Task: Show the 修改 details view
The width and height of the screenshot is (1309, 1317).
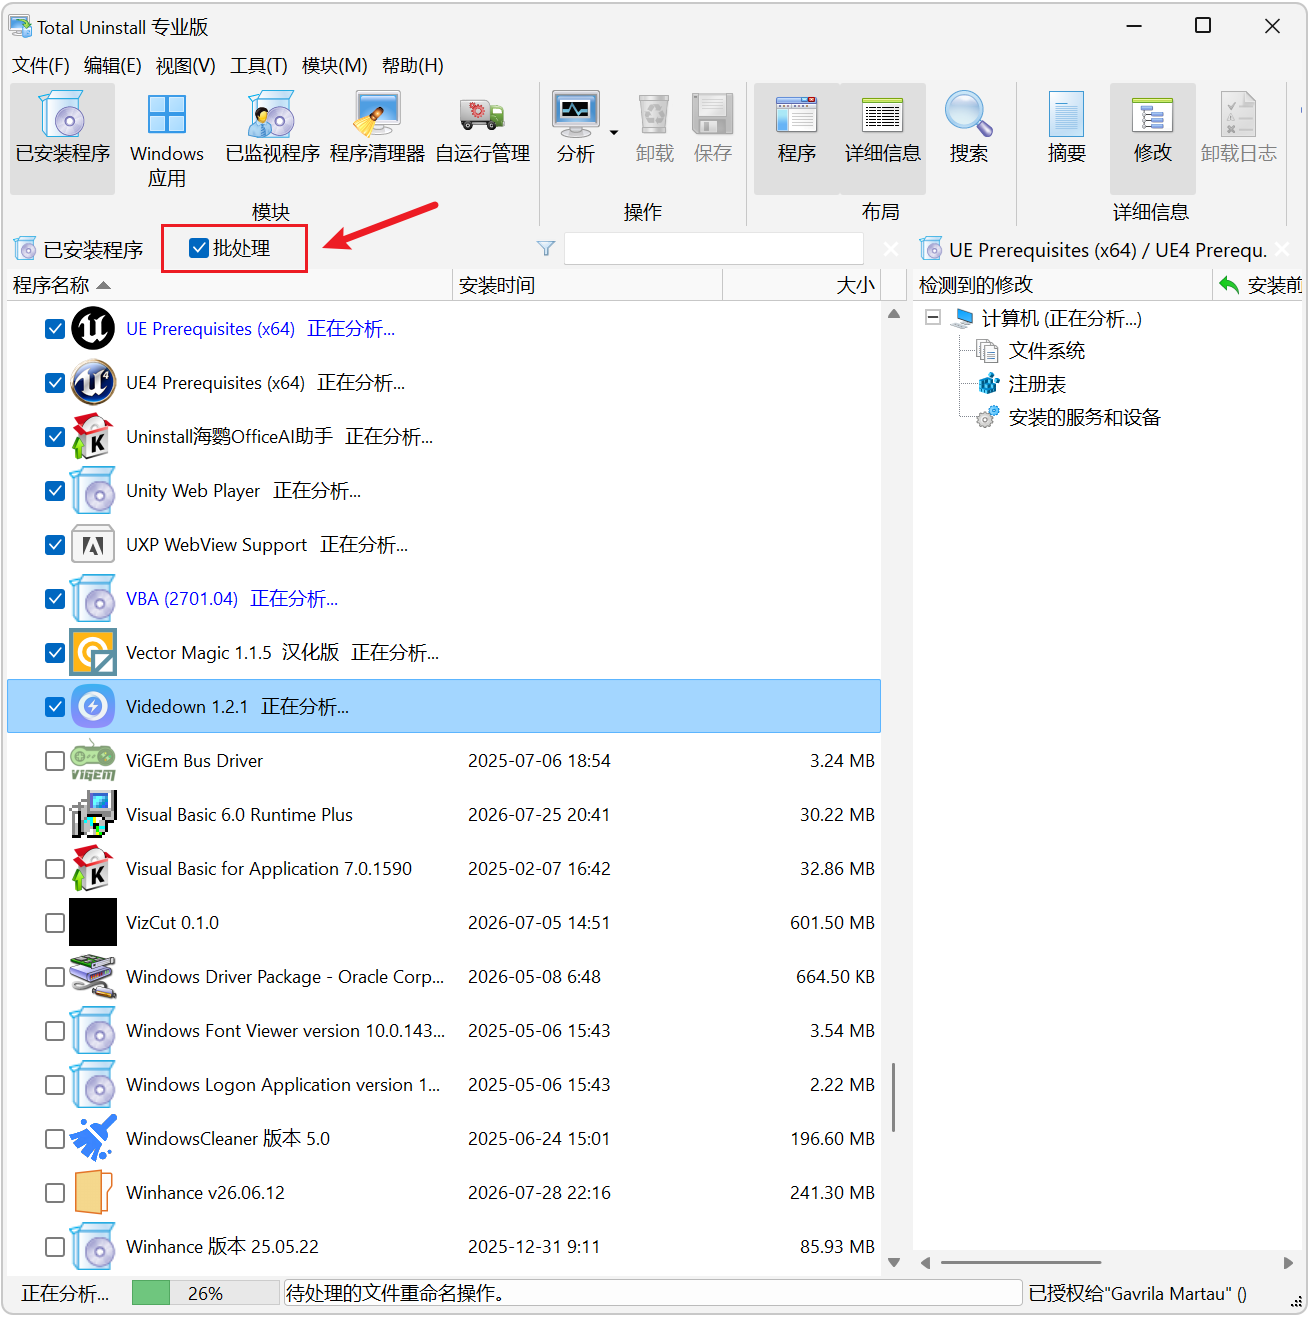Action: coord(1152,138)
